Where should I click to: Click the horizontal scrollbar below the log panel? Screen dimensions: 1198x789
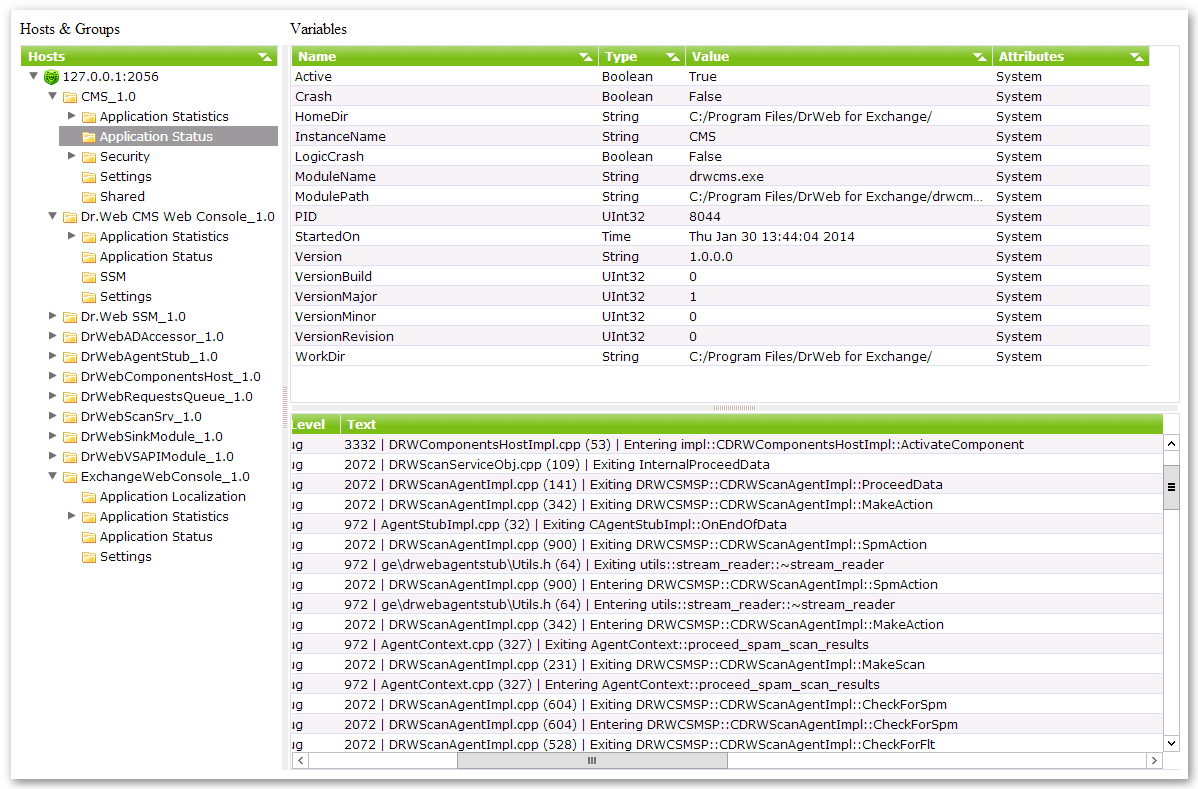(592, 760)
